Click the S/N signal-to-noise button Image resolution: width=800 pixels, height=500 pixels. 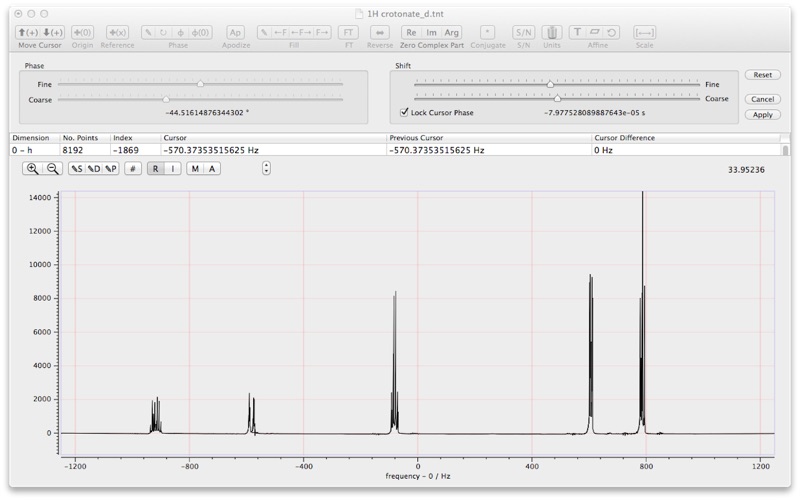coord(524,33)
